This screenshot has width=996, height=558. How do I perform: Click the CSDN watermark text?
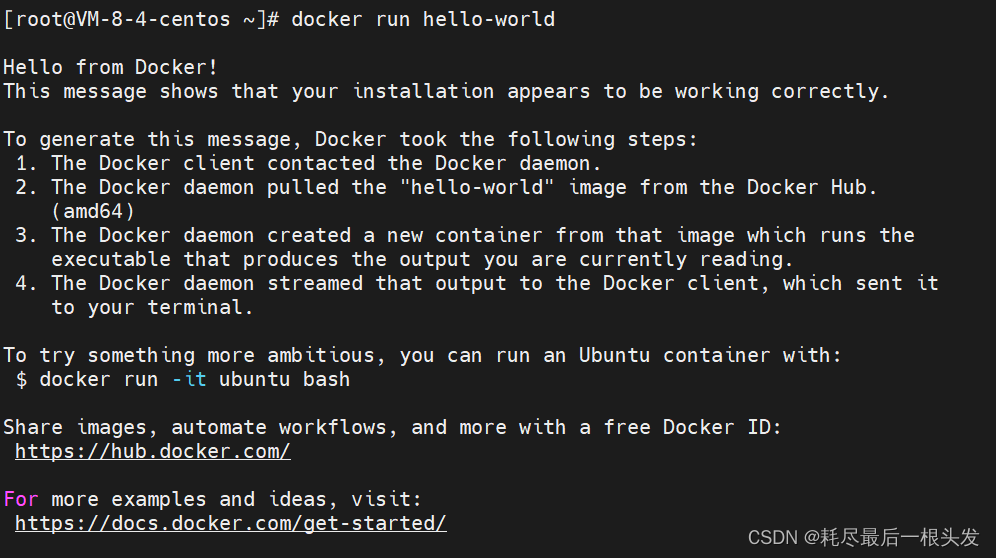(863, 537)
